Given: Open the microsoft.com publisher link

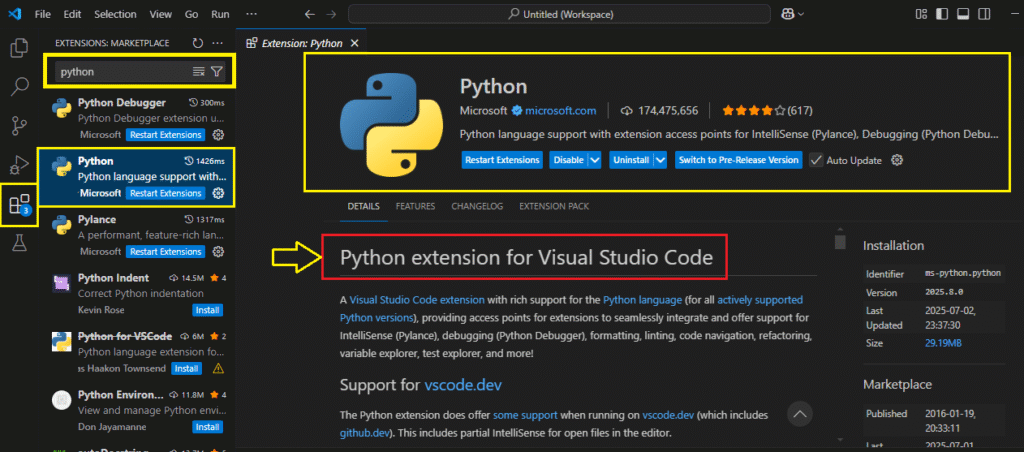Looking at the screenshot, I should click(560, 111).
